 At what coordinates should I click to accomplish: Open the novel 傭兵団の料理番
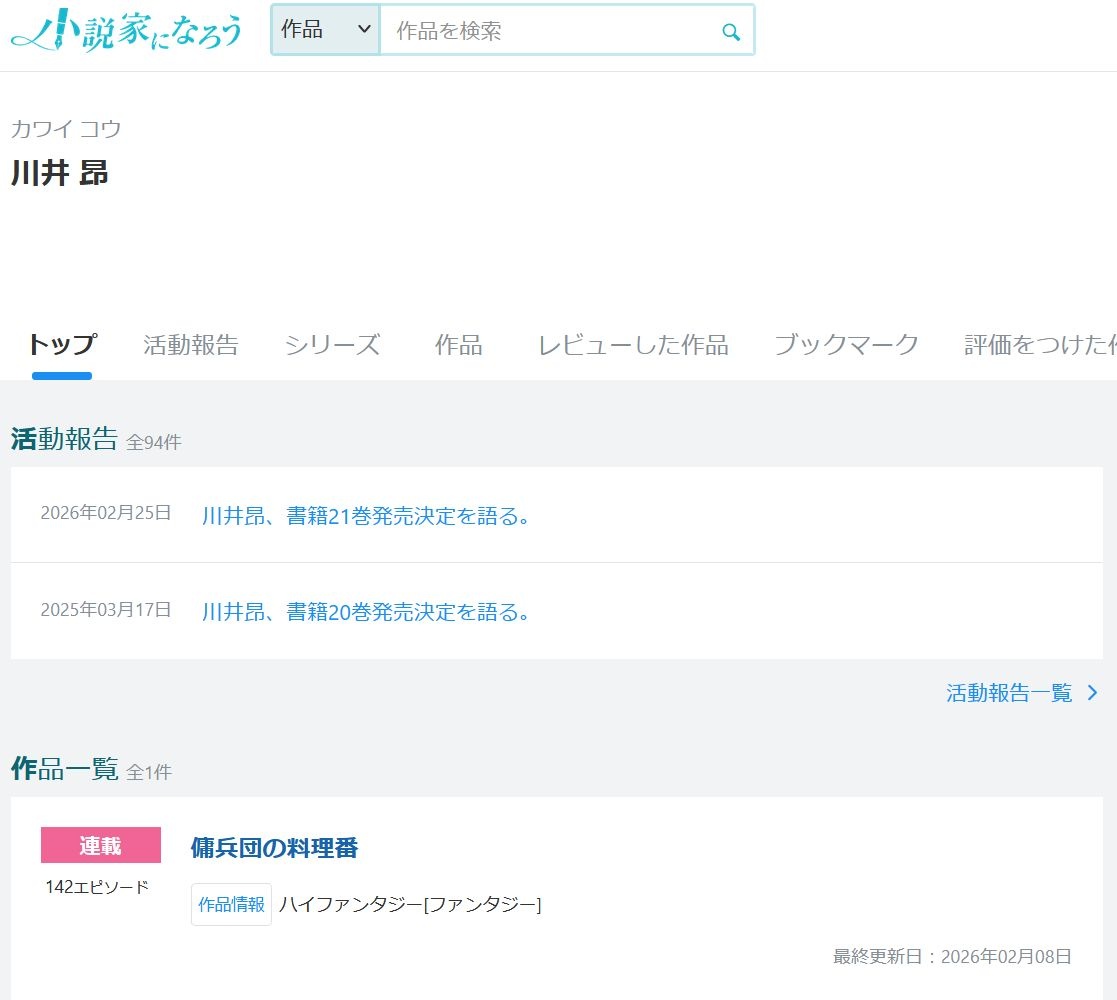click(x=274, y=848)
